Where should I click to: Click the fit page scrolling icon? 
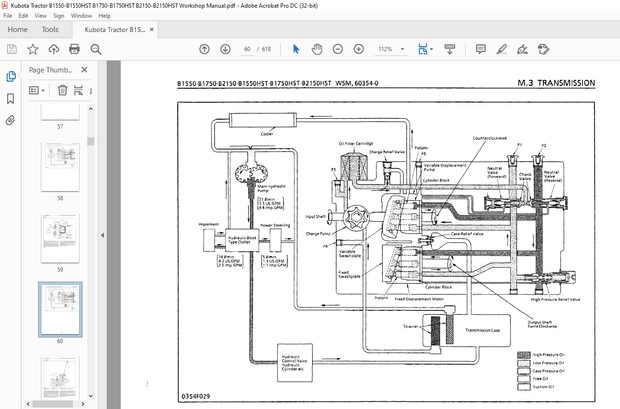click(x=423, y=49)
